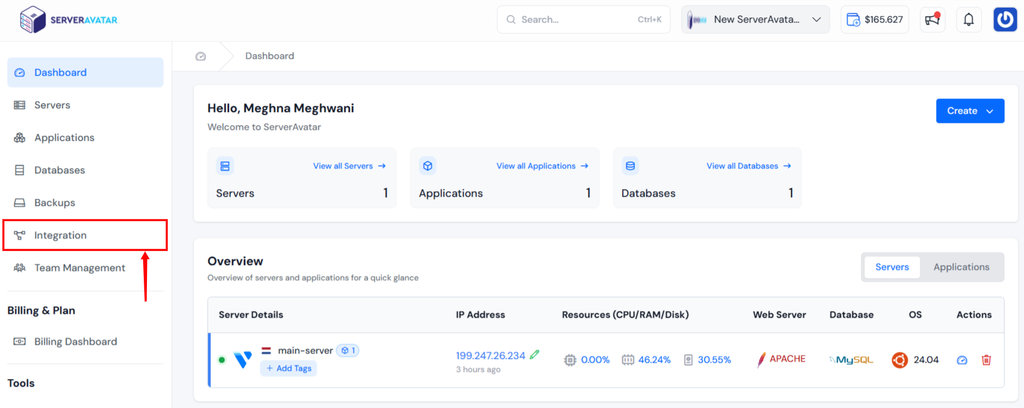This screenshot has width=1024, height=408.
Task: Click the application count badge on main-server
Action: click(x=347, y=351)
